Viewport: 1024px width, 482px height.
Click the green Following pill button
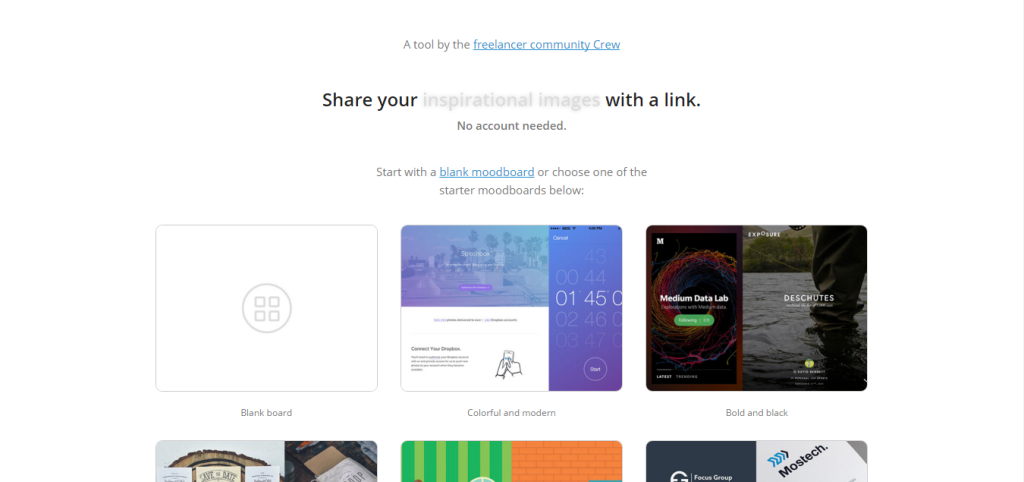point(694,320)
